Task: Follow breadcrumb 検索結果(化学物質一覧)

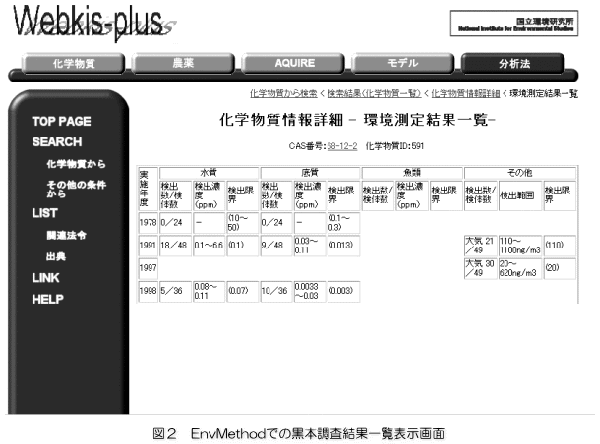Action: click(374, 93)
